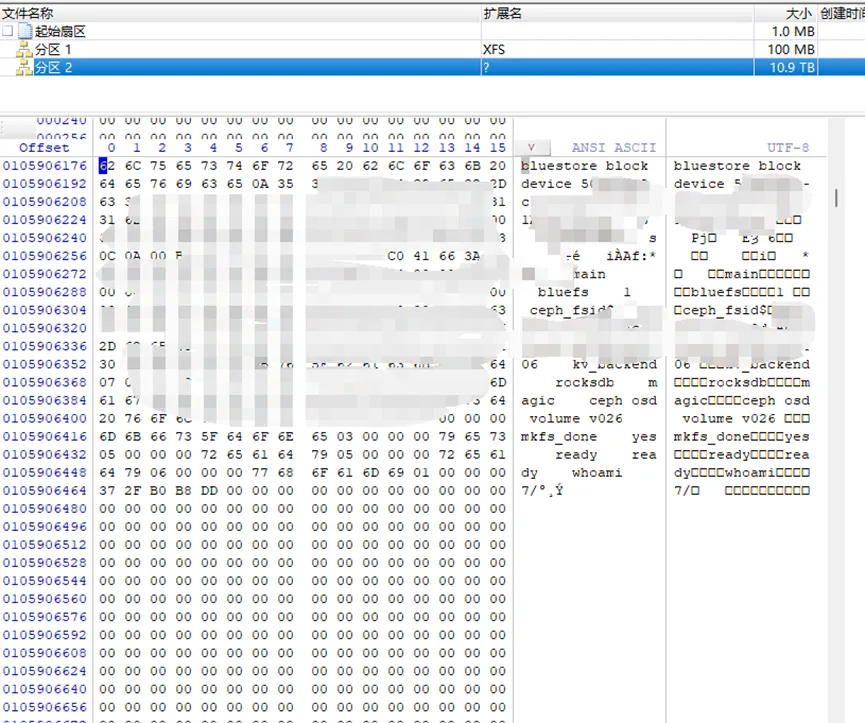This screenshot has height=723, width=865.
Task: Select the highlighted 分区 2 row name
Action: click(53, 68)
